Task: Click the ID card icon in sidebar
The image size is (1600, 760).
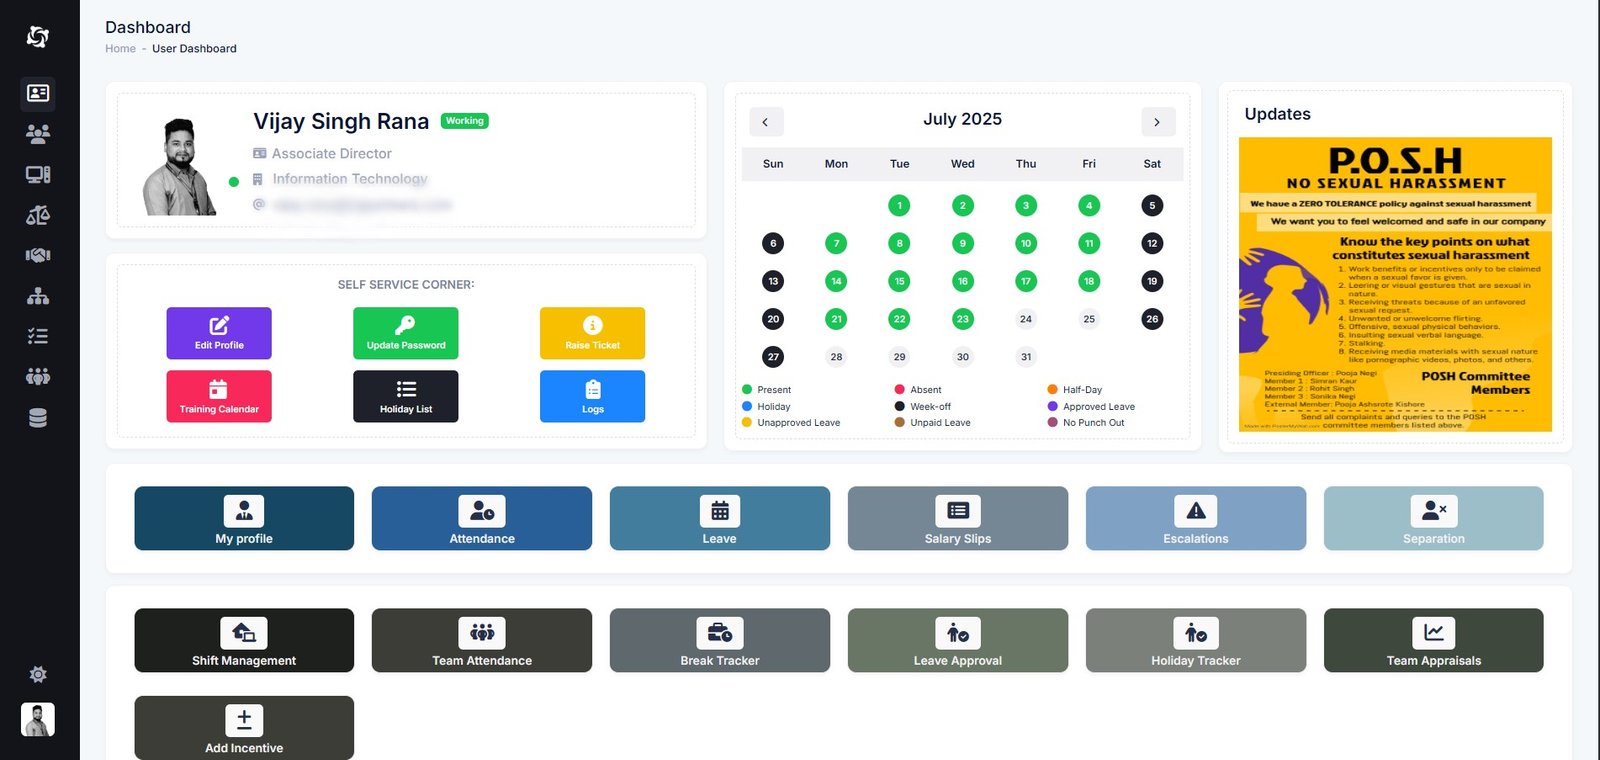Action: (38, 93)
